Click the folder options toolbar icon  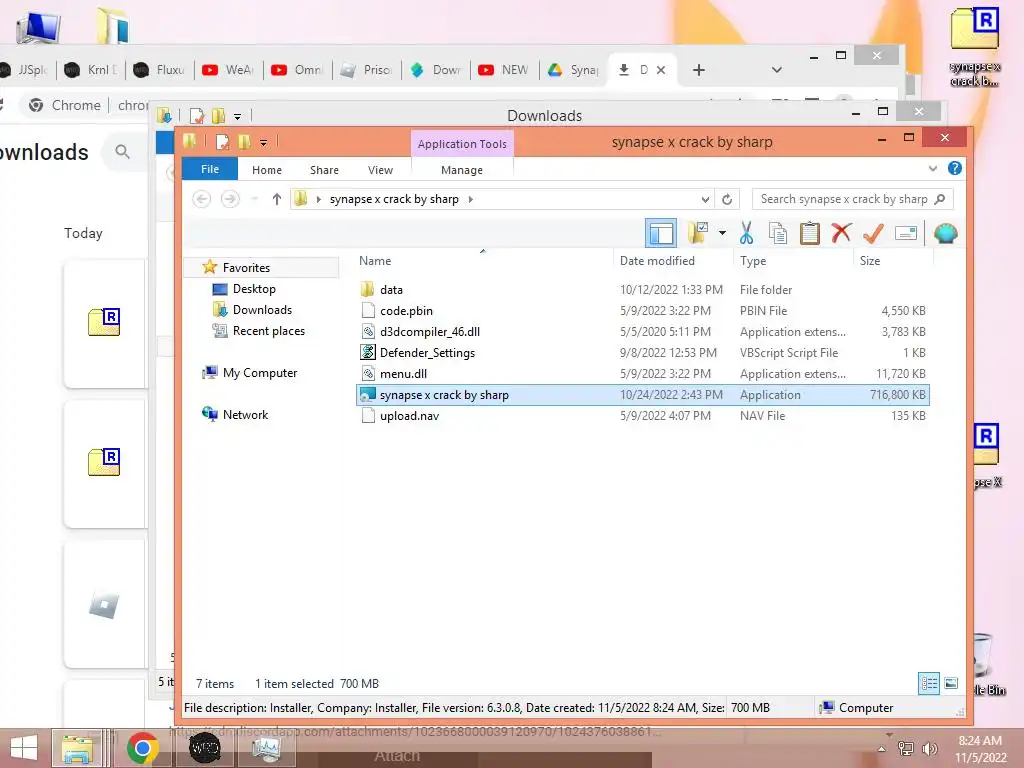[697, 232]
